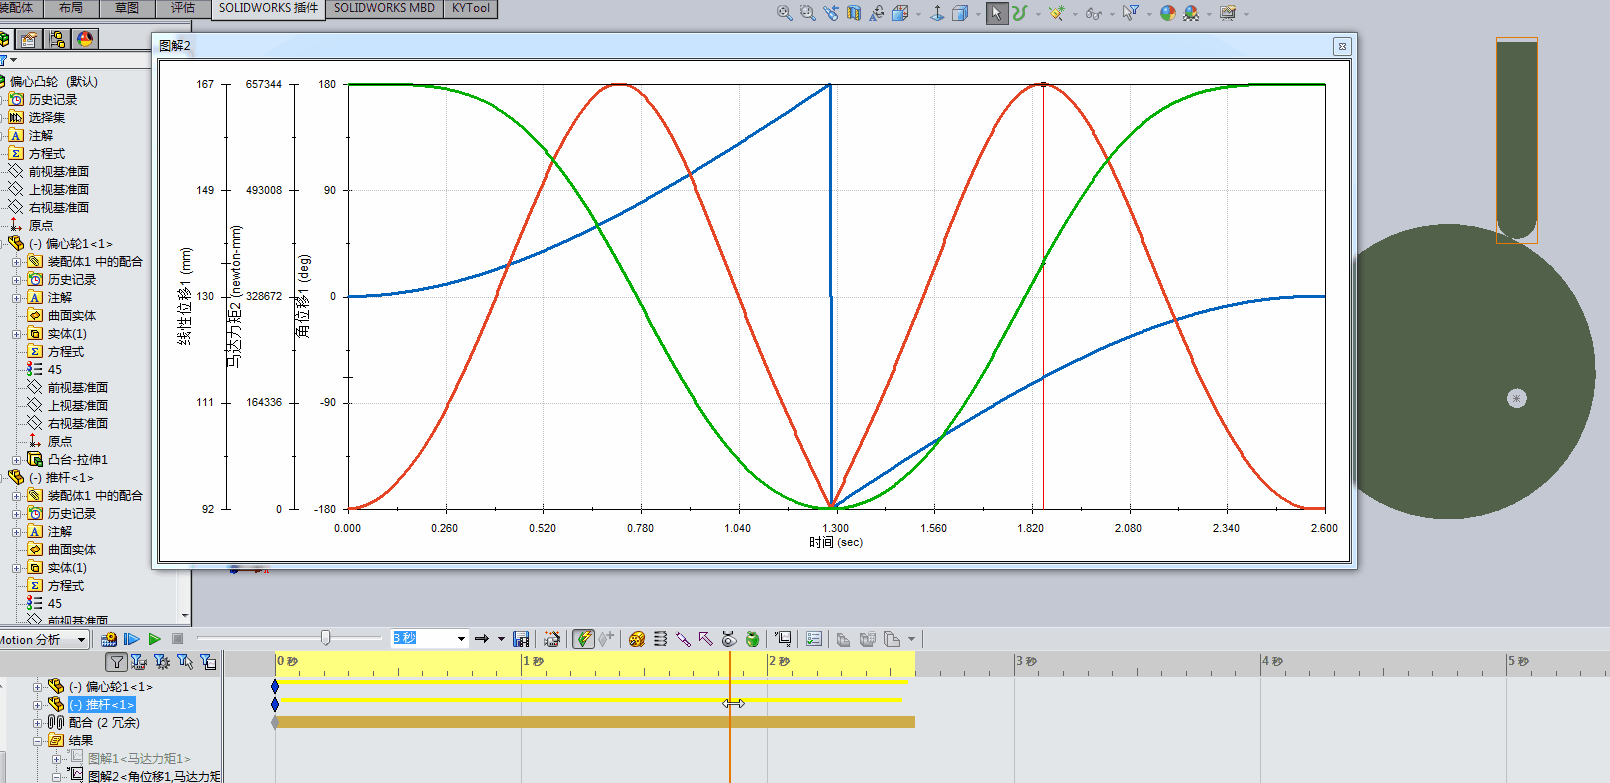Click Zoom to Area icon

(808, 13)
